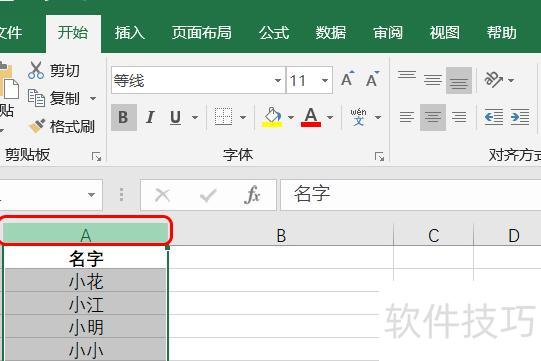Align text right

coord(459,117)
